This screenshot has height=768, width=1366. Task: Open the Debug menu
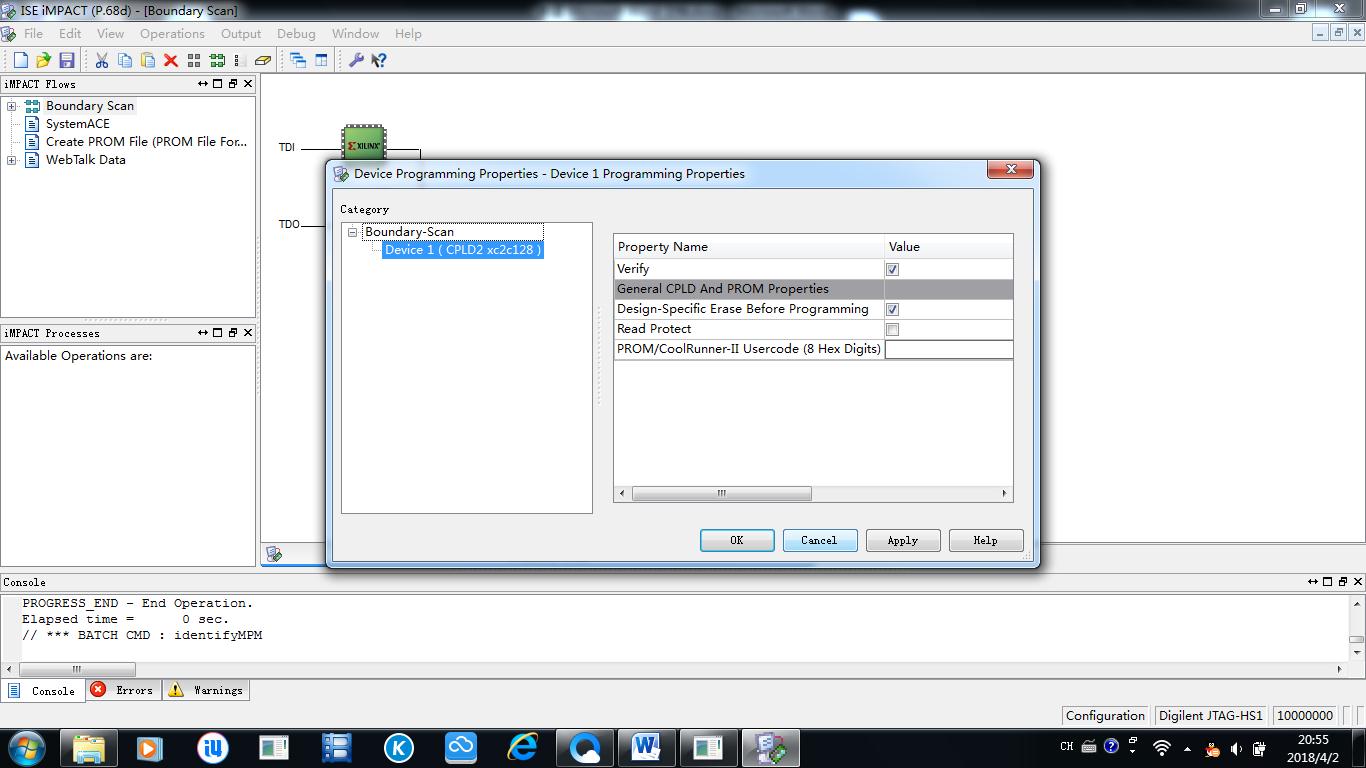pos(296,33)
